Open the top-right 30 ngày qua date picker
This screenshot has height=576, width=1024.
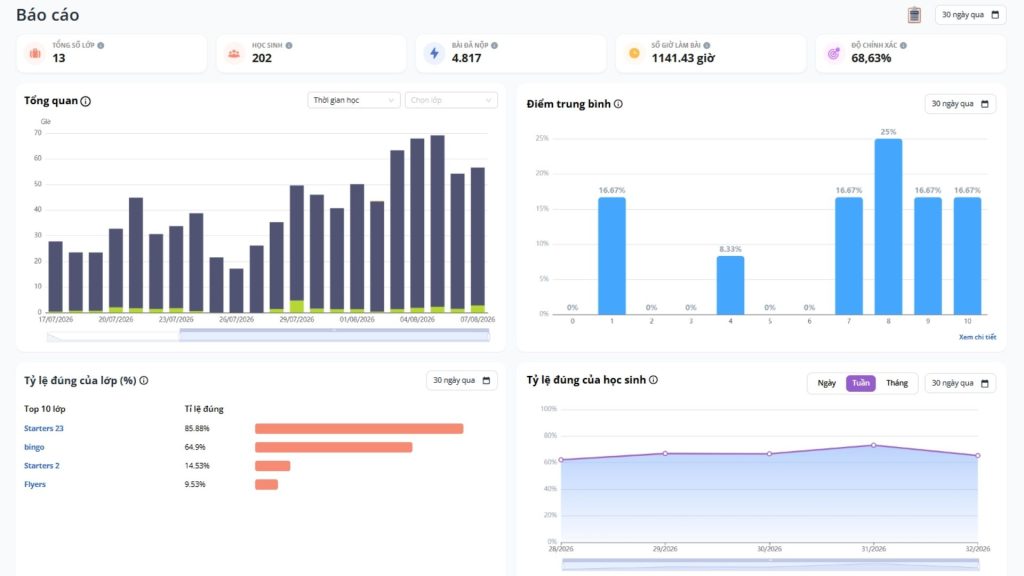970,14
